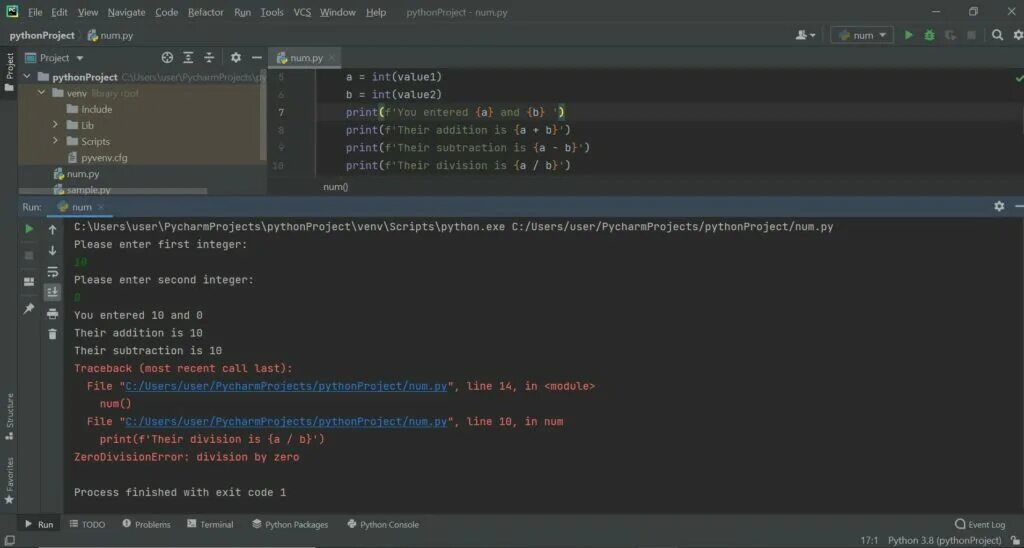The width and height of the screenshot is (1024, 548).
Task: Pin the Run tab with pin icon
Action: 29,308
